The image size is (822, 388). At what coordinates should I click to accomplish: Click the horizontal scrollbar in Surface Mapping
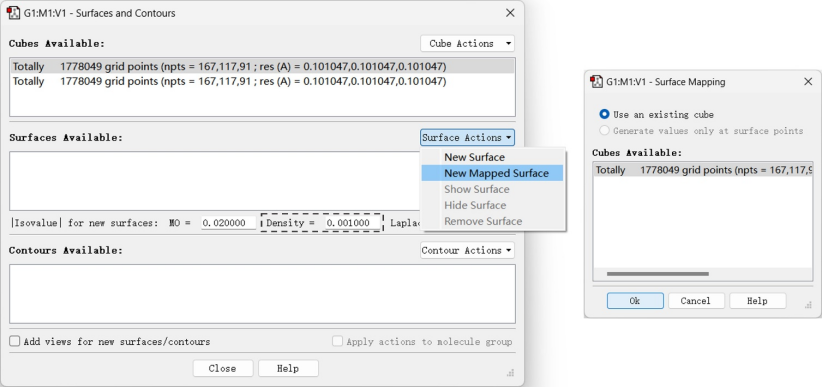[657, 274]
